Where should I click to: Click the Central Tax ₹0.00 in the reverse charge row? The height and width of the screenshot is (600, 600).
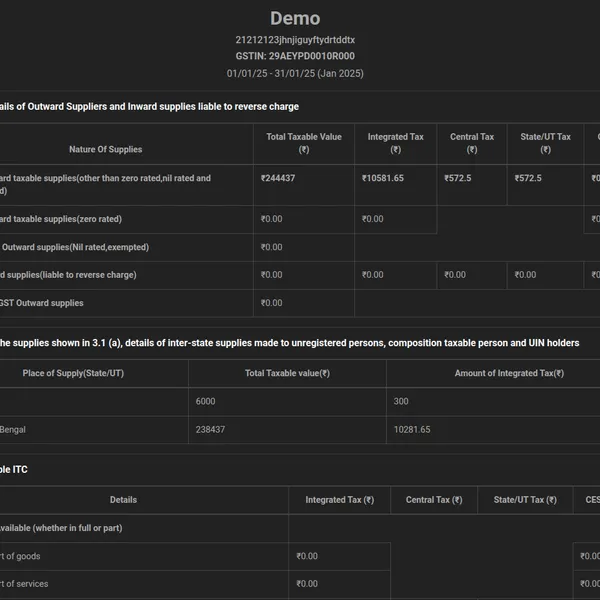(455, 275)
